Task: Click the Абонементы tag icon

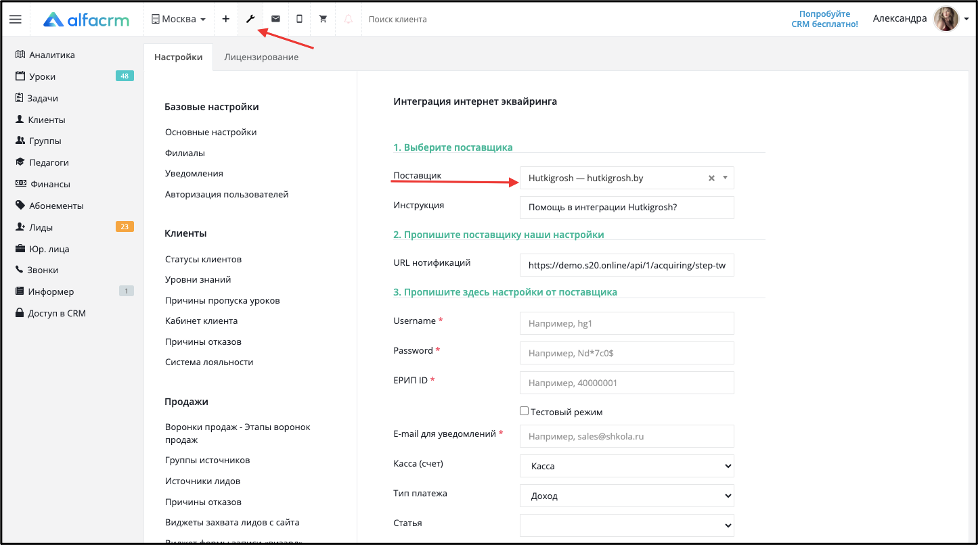Action: [x=20, y=205]
